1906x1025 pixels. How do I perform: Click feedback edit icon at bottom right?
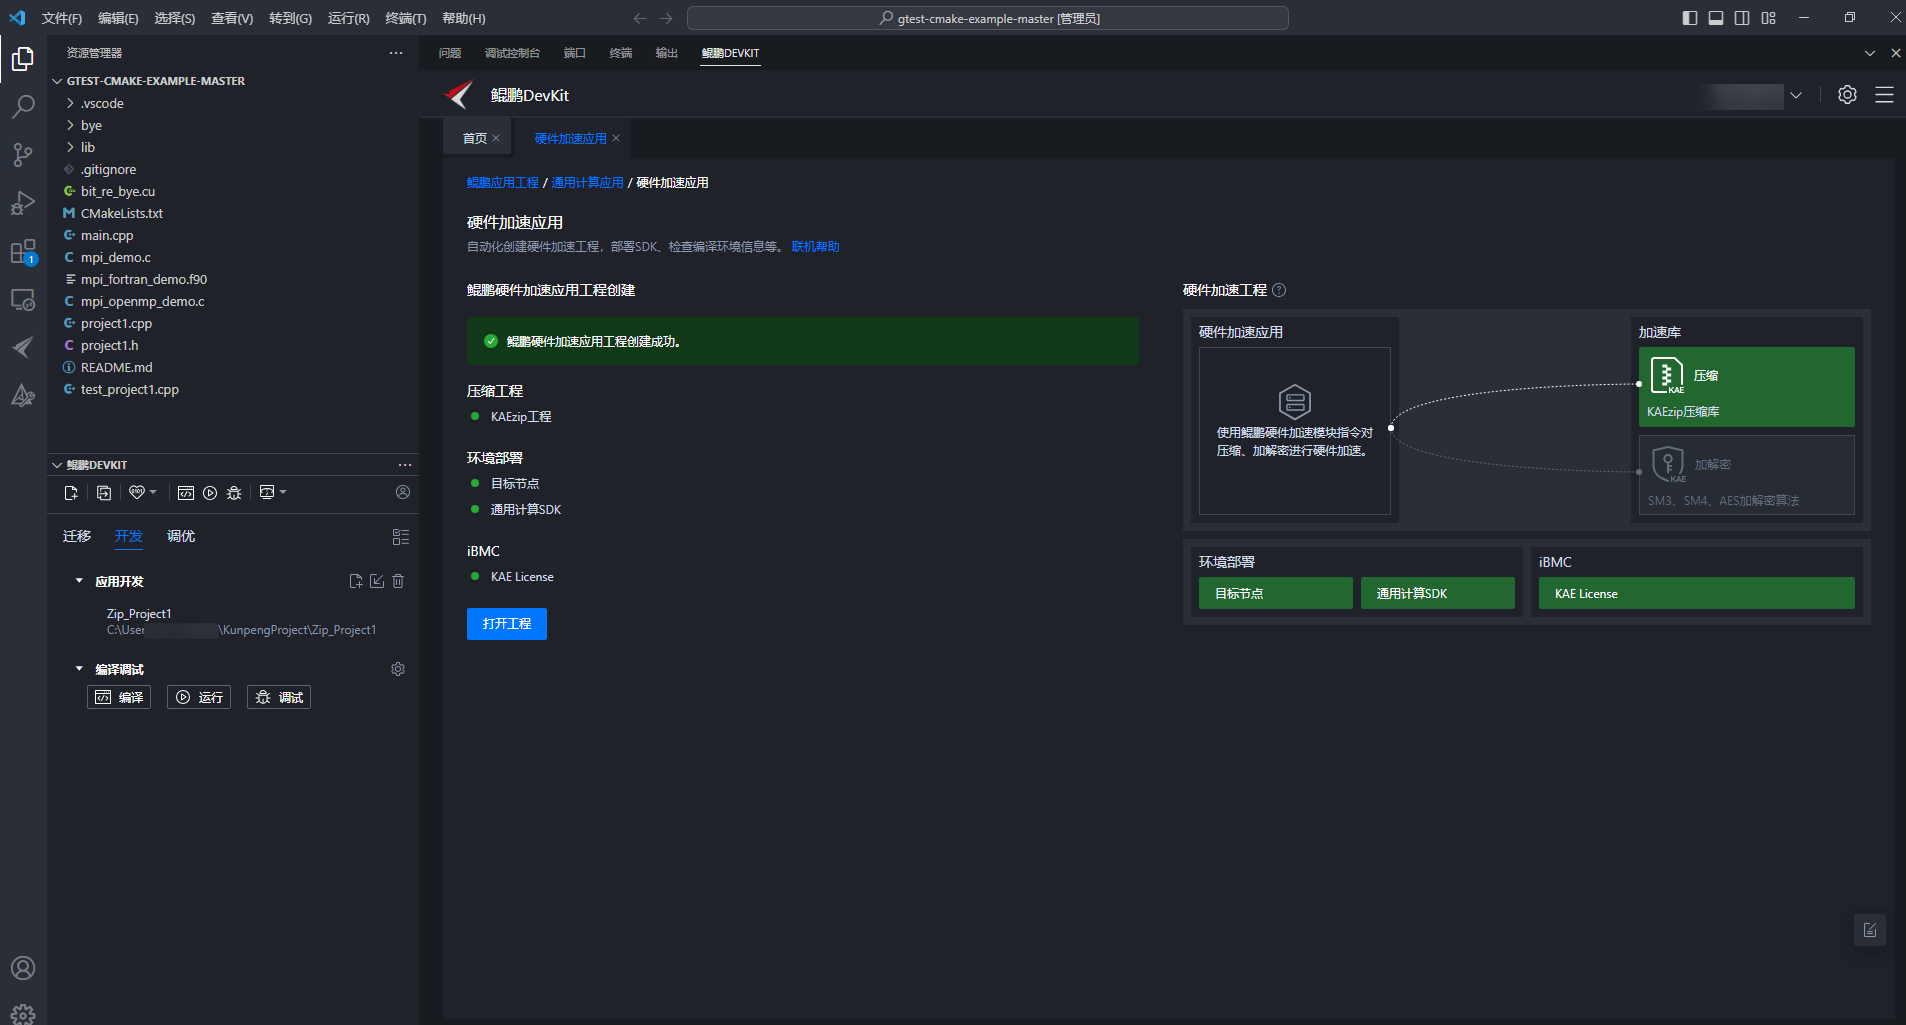1870,930
